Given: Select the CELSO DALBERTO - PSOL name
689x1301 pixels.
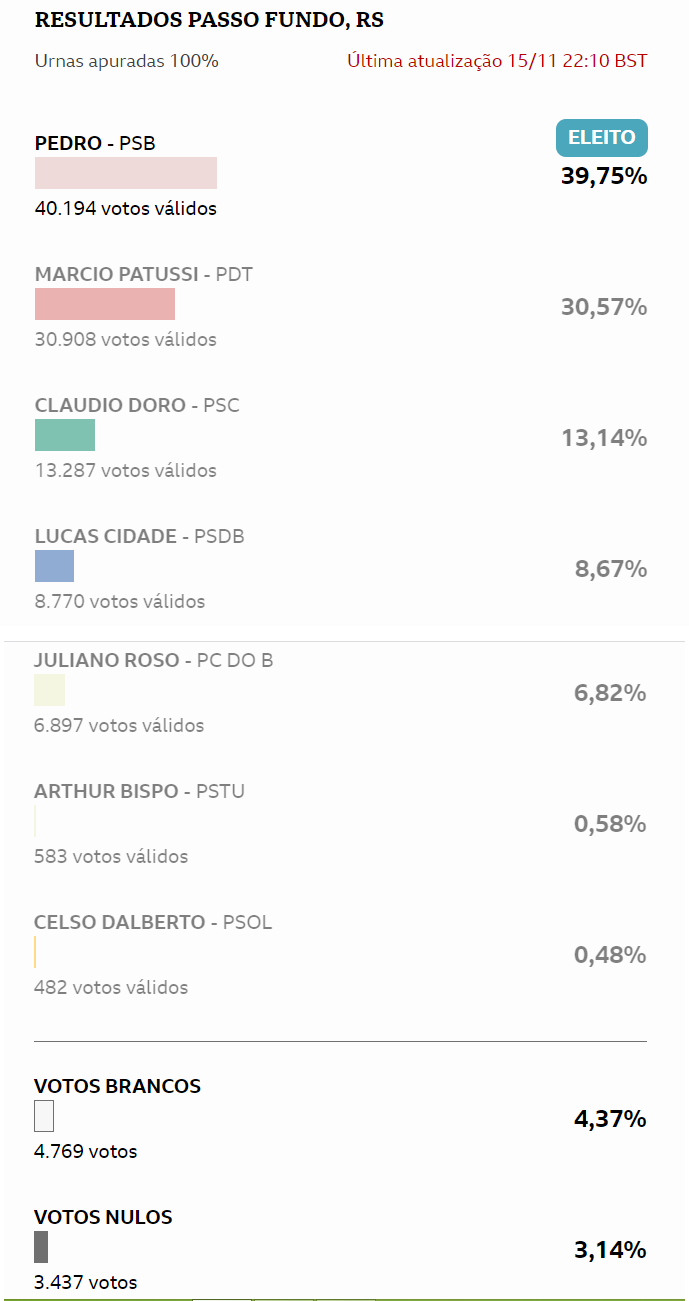Looking at the screenshot, I should click(x=153, y=922).
